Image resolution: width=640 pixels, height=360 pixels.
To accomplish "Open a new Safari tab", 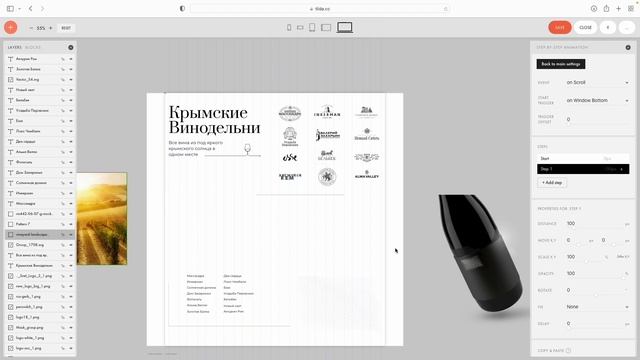I will [x=619, y=9].
